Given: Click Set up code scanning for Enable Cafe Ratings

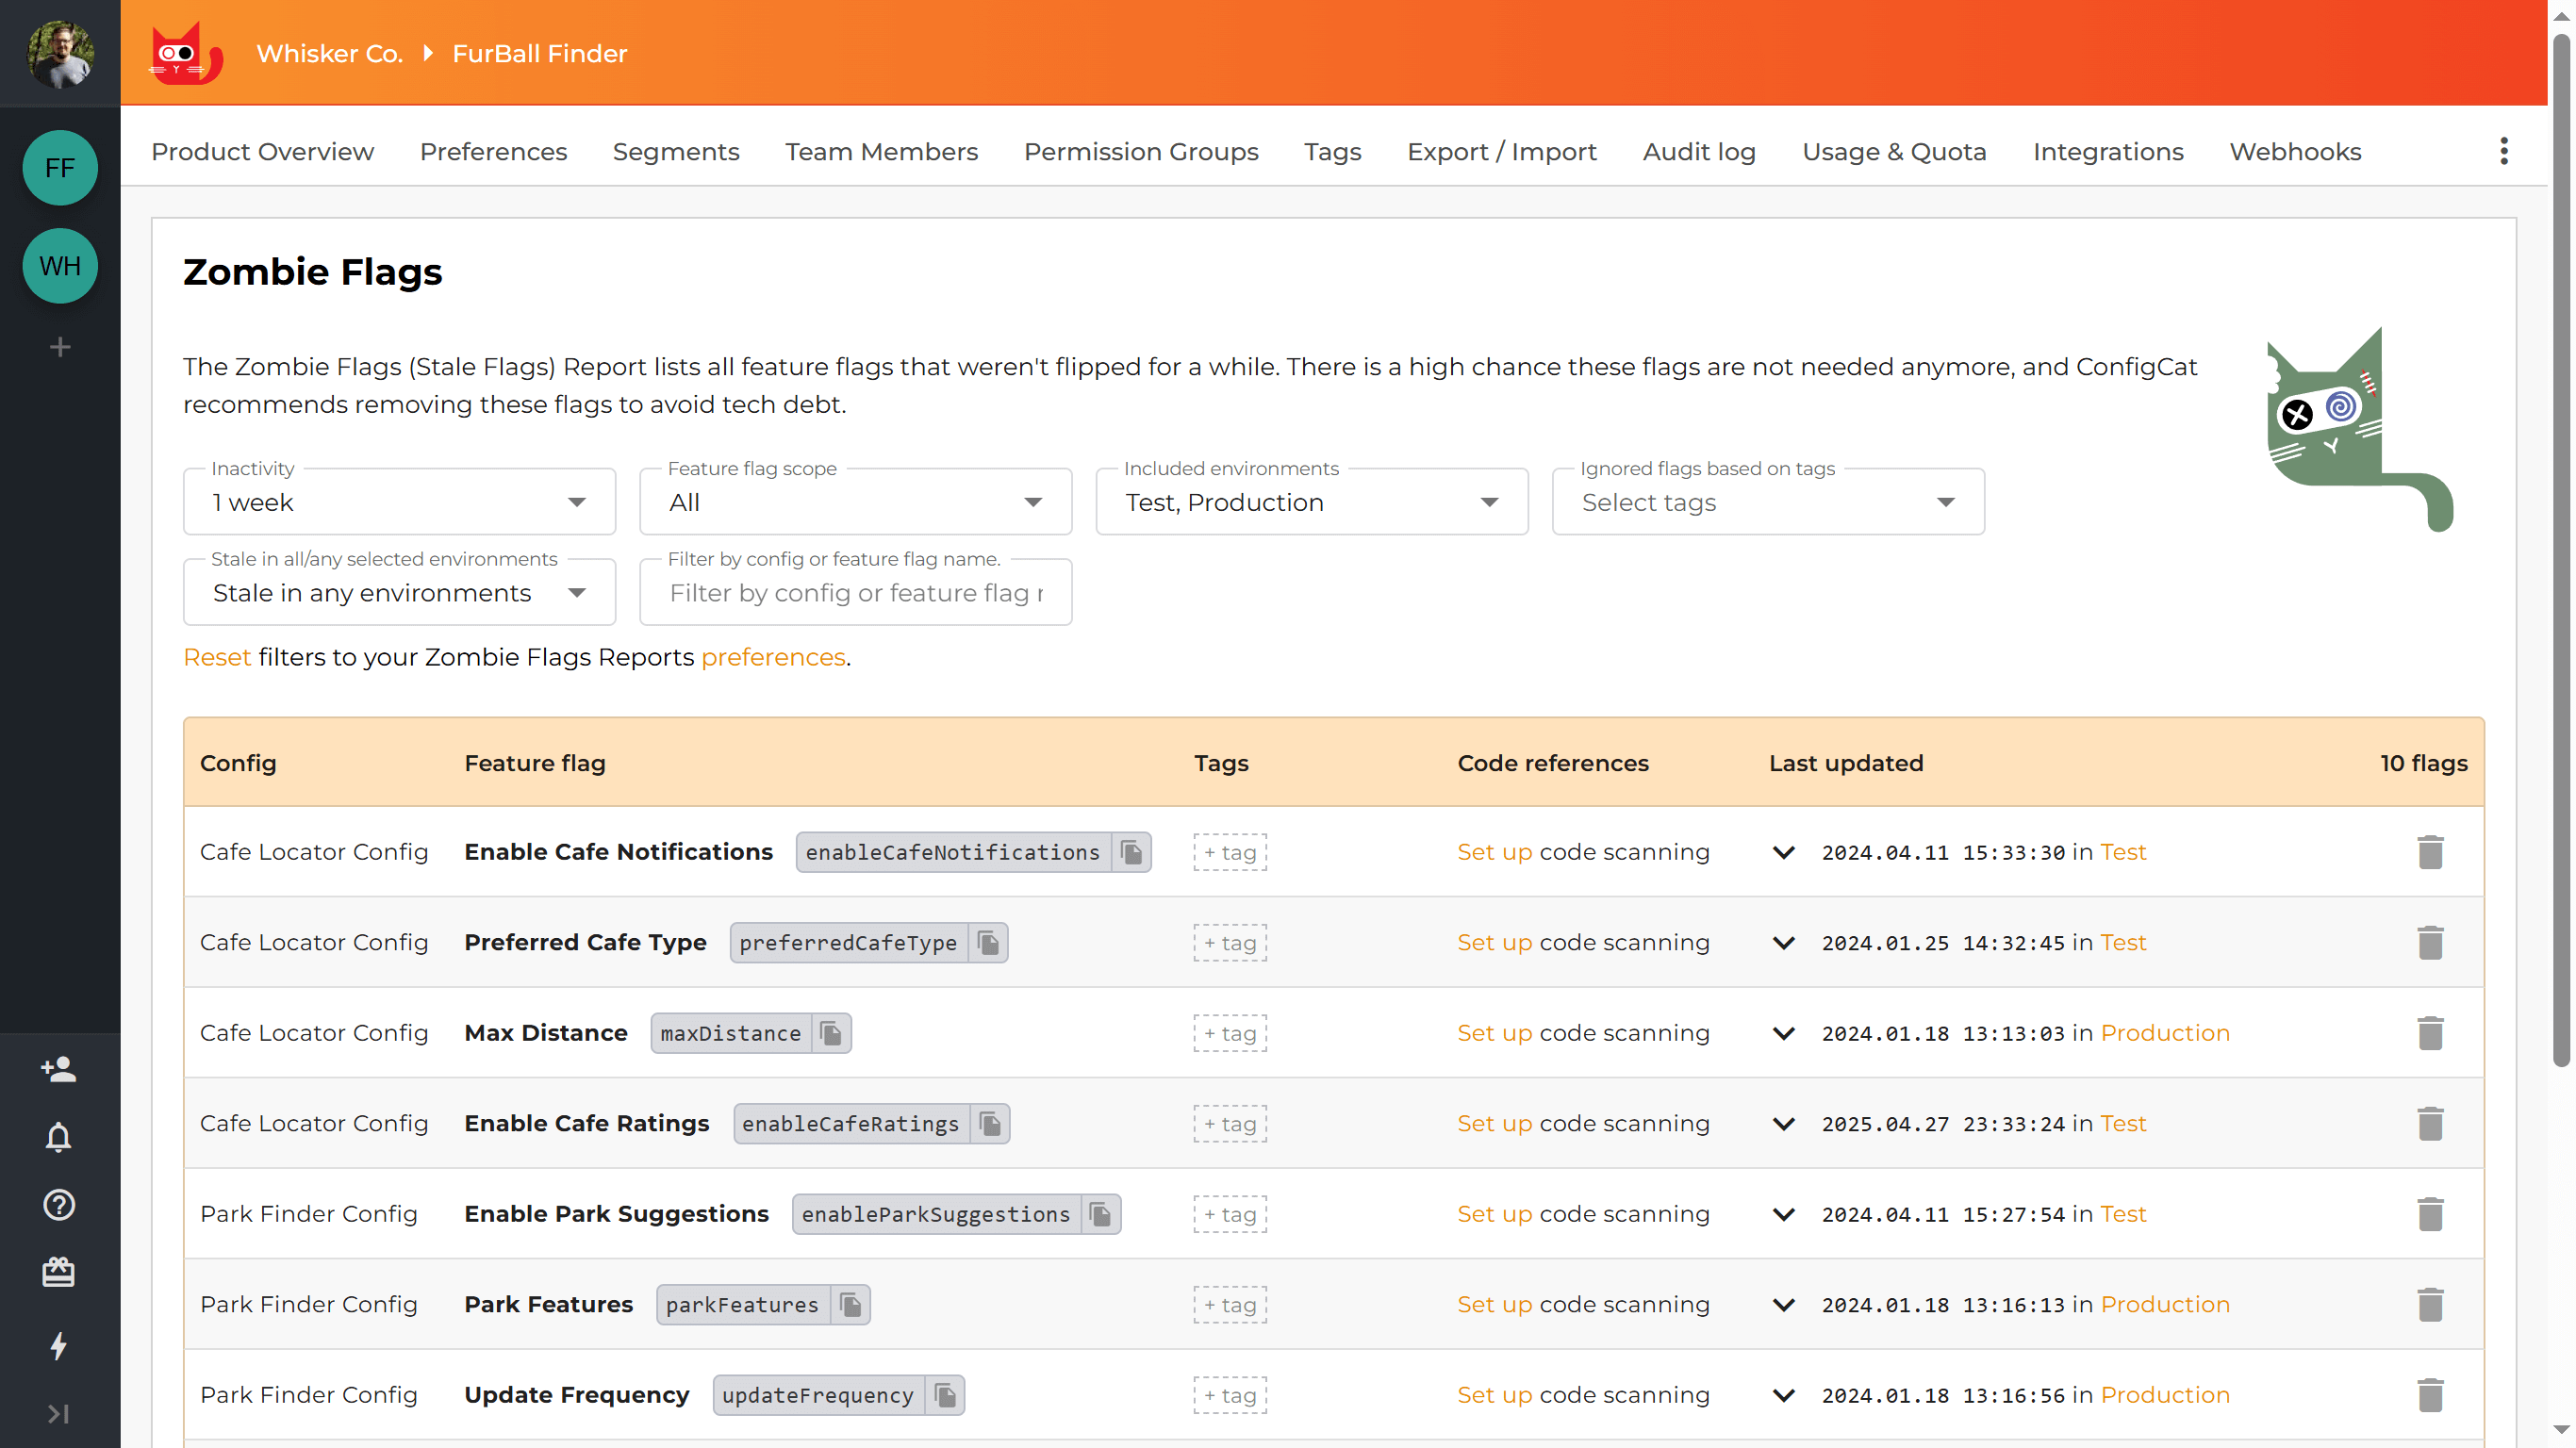Looking at the screenshot, I should (x=1494, y=1123).
